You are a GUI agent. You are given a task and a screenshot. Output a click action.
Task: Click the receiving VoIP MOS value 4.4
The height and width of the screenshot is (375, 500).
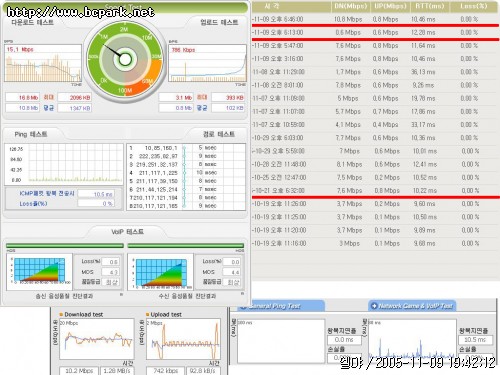coord(231,272)
